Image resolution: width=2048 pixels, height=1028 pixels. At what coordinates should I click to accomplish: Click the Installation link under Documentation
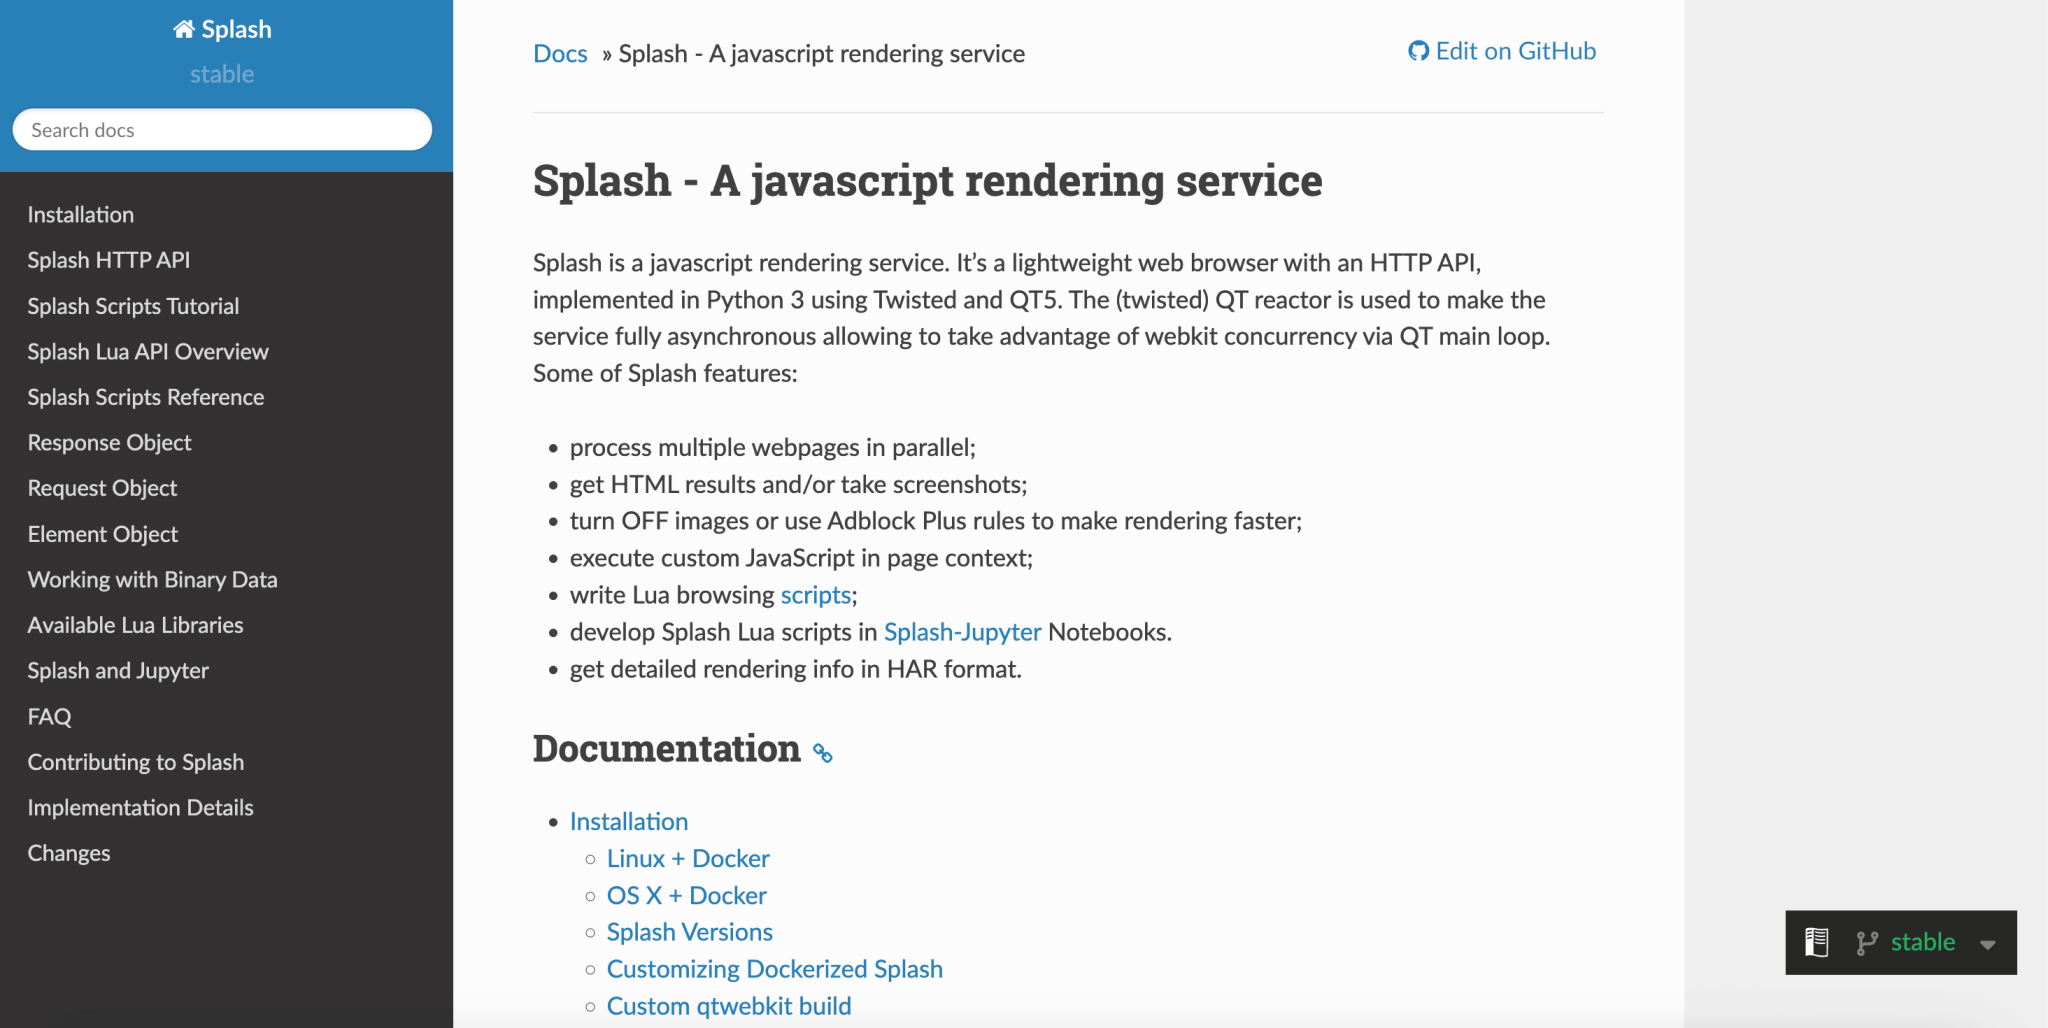[629, 821]
